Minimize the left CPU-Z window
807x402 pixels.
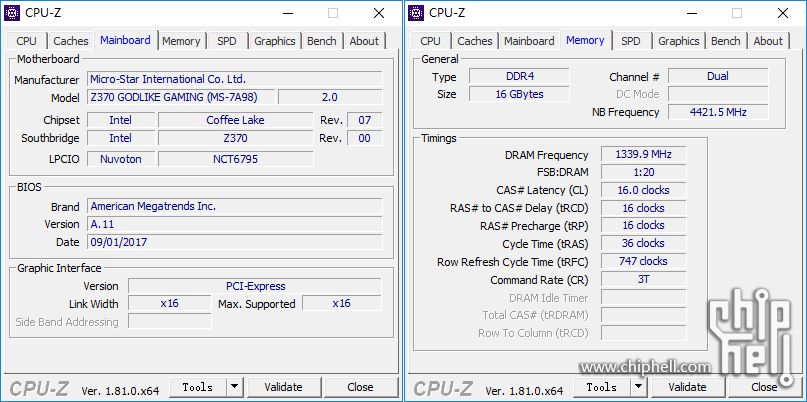coord(289,13)
